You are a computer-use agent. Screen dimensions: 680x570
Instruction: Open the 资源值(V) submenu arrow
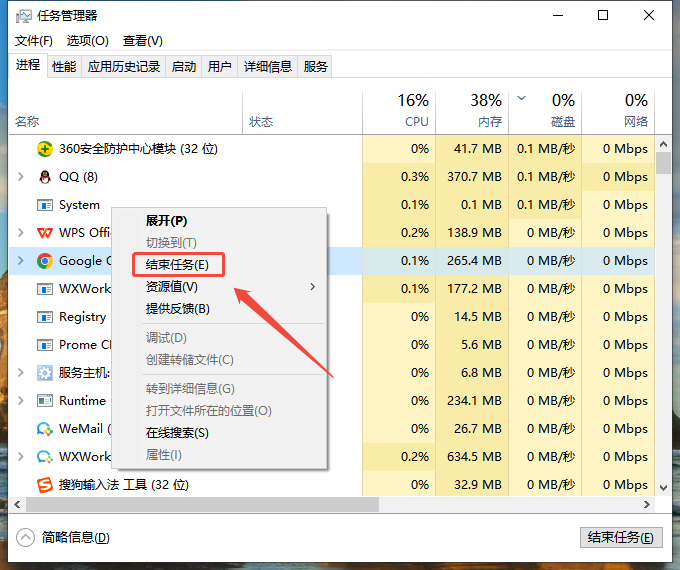[x=313, y=287]
